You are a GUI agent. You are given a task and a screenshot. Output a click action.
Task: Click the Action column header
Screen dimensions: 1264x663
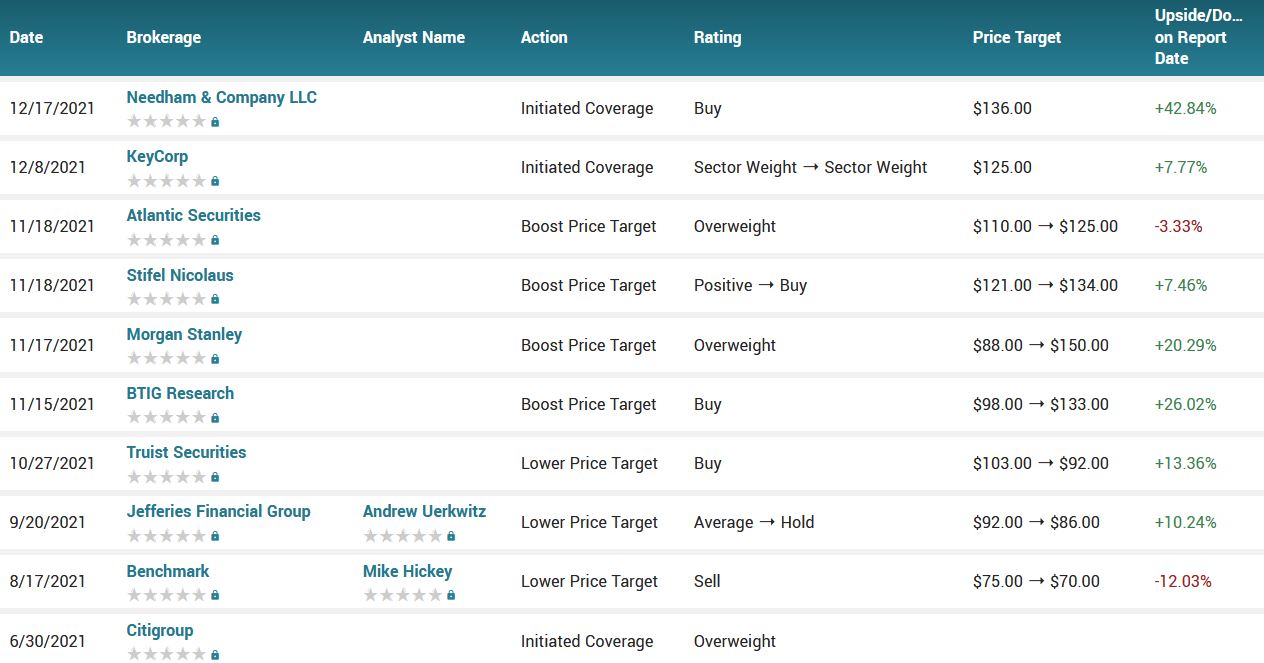tap(544, 37)
